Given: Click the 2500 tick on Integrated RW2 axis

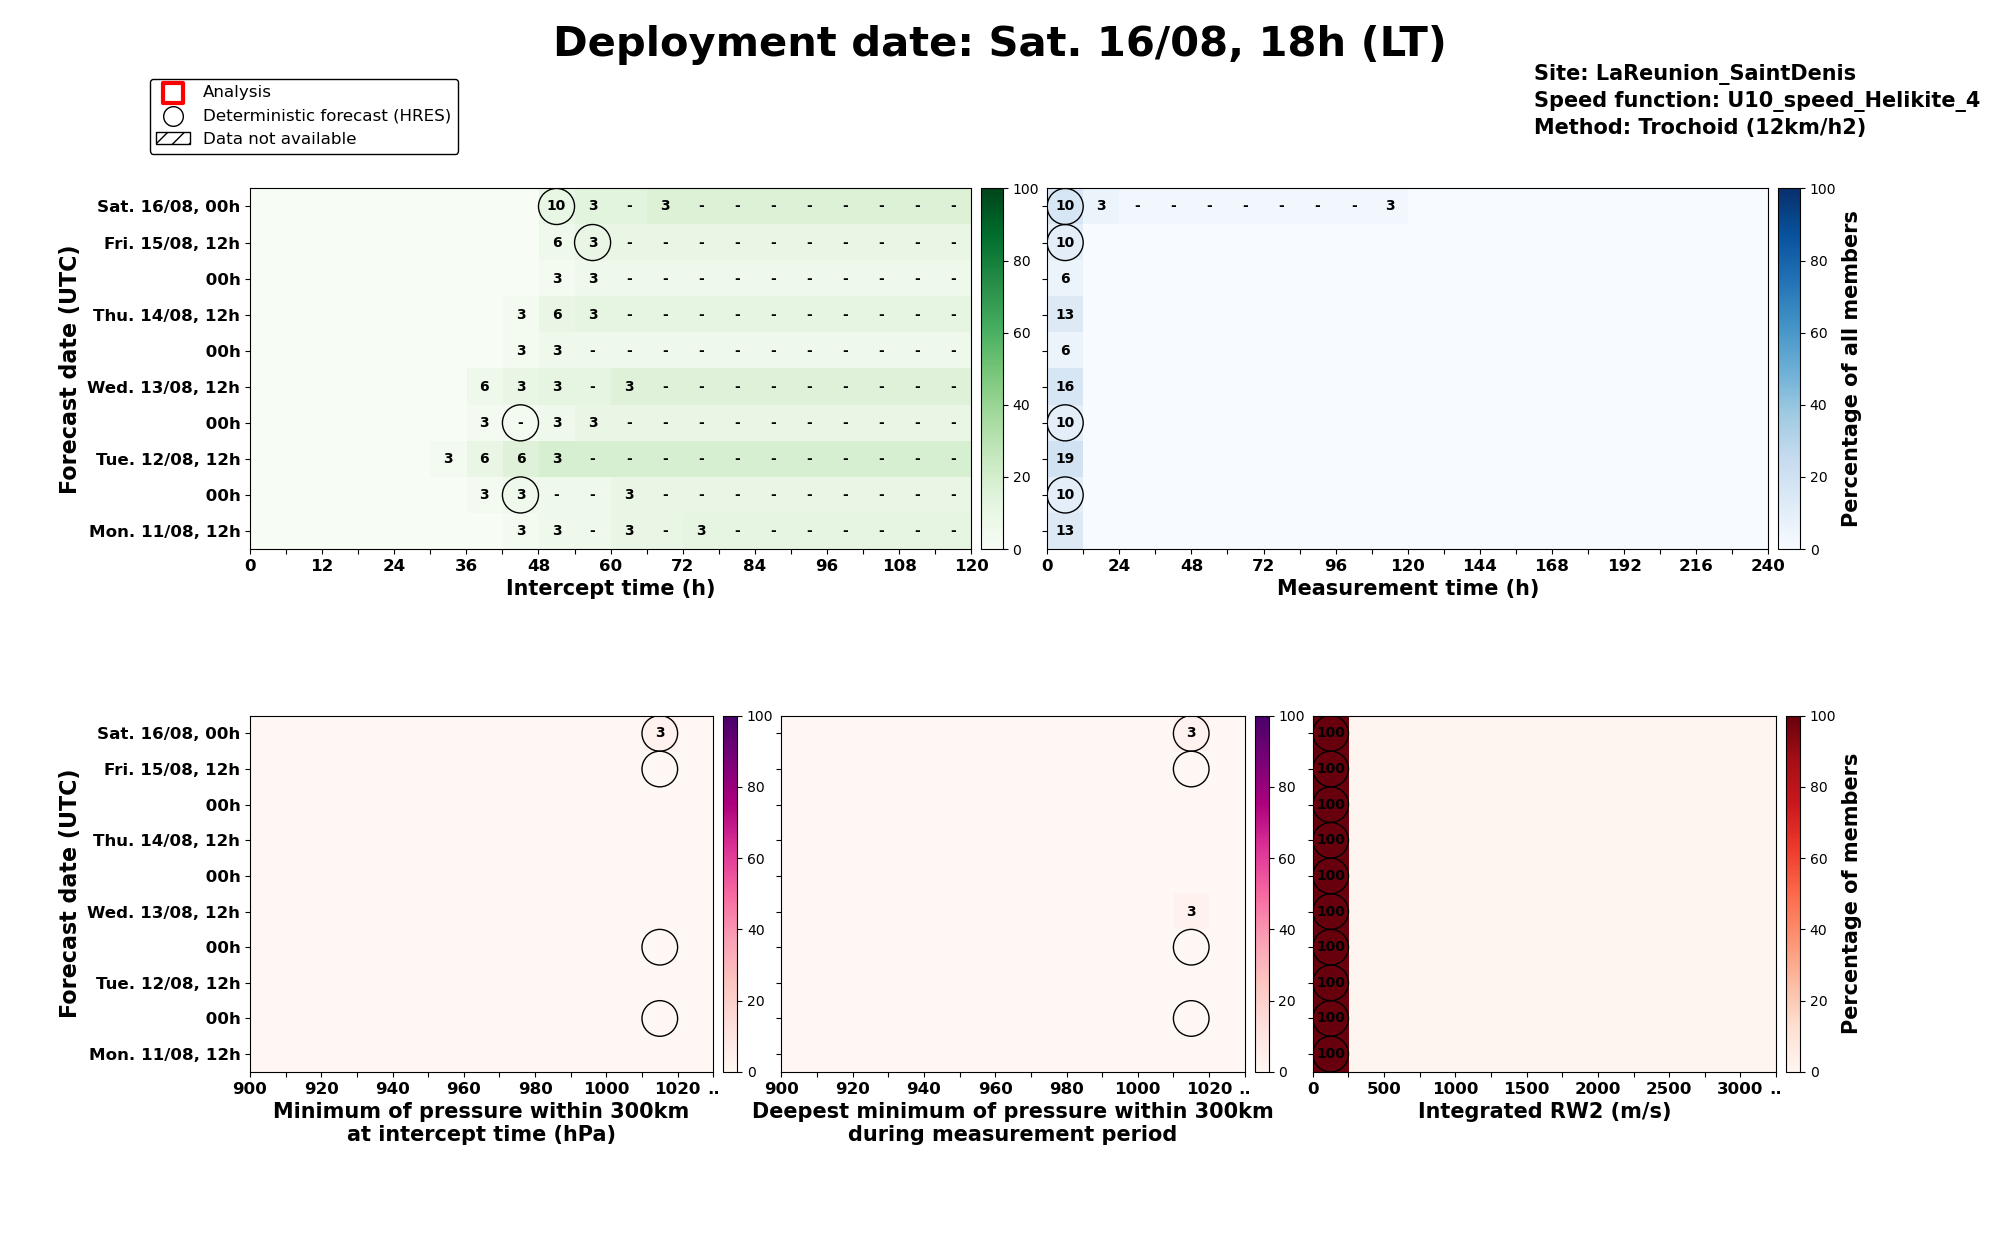Looking at the screenshot, I should tap(1669, 1088).
